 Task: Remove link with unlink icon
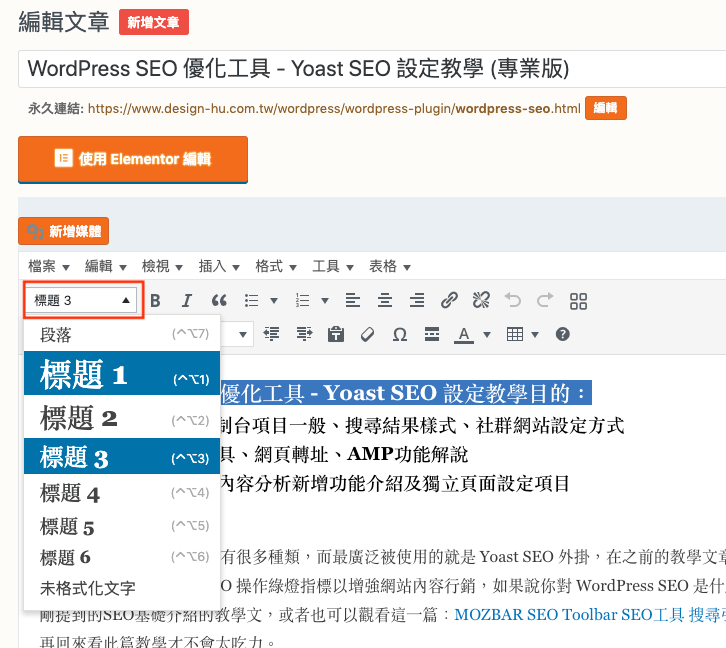[x=481, y=301]
